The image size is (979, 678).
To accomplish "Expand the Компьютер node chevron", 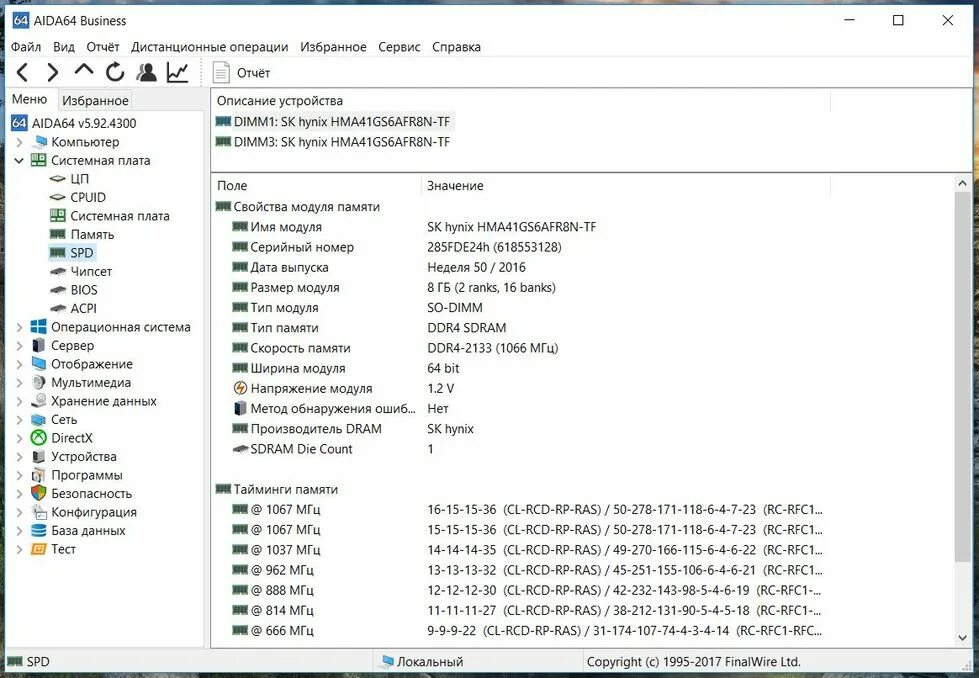I will (19, 142).
